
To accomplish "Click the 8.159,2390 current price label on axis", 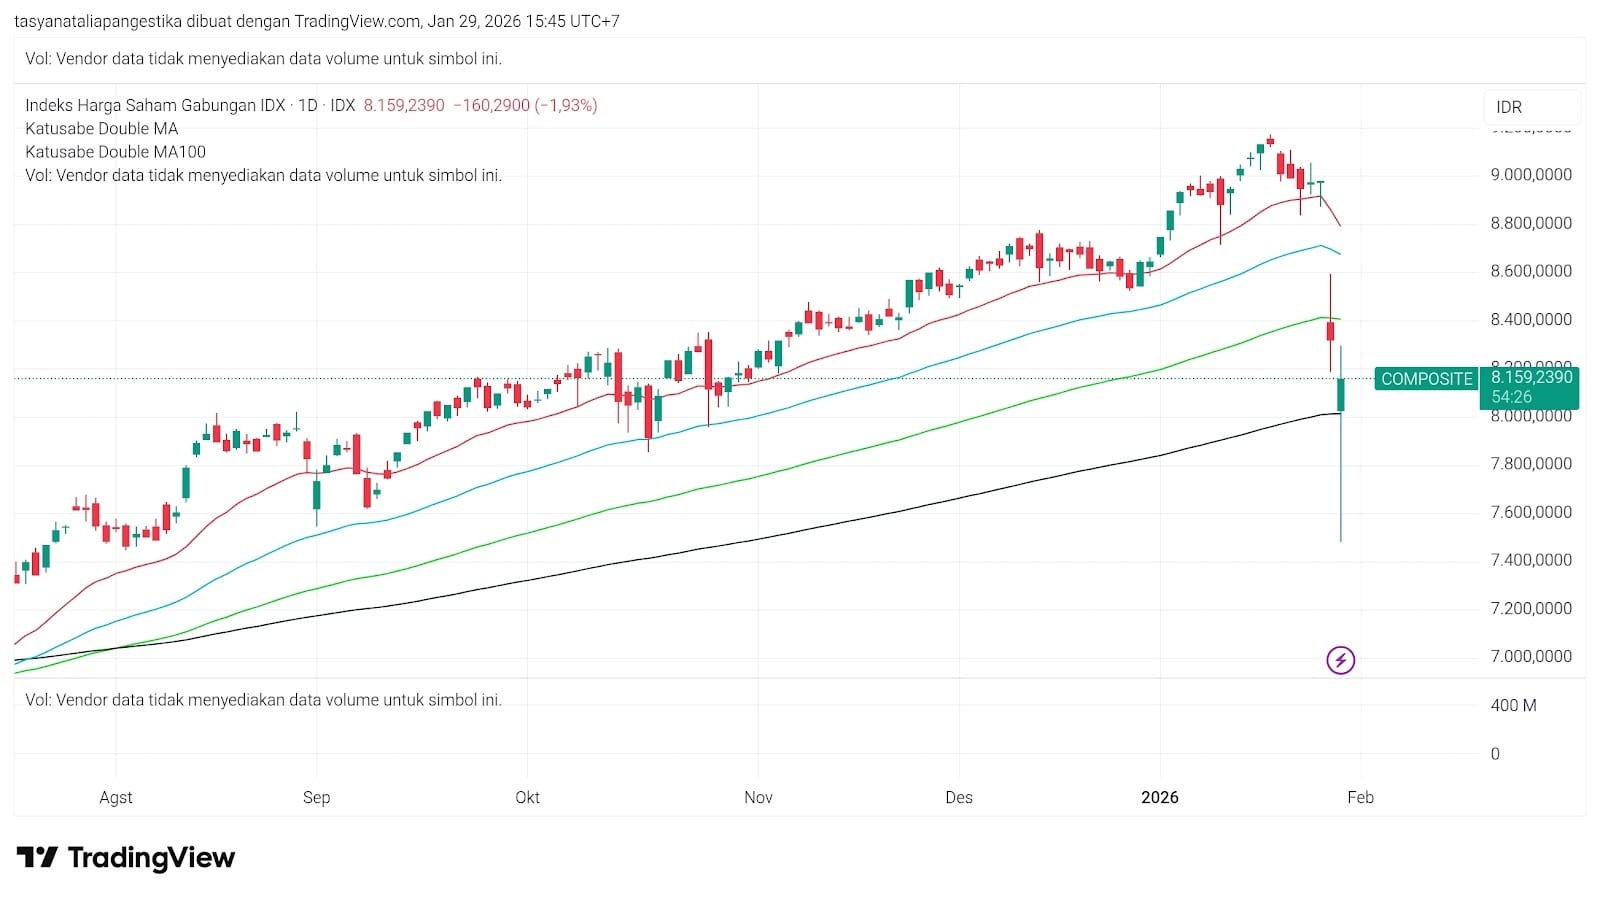I will tap(1531, 377).
